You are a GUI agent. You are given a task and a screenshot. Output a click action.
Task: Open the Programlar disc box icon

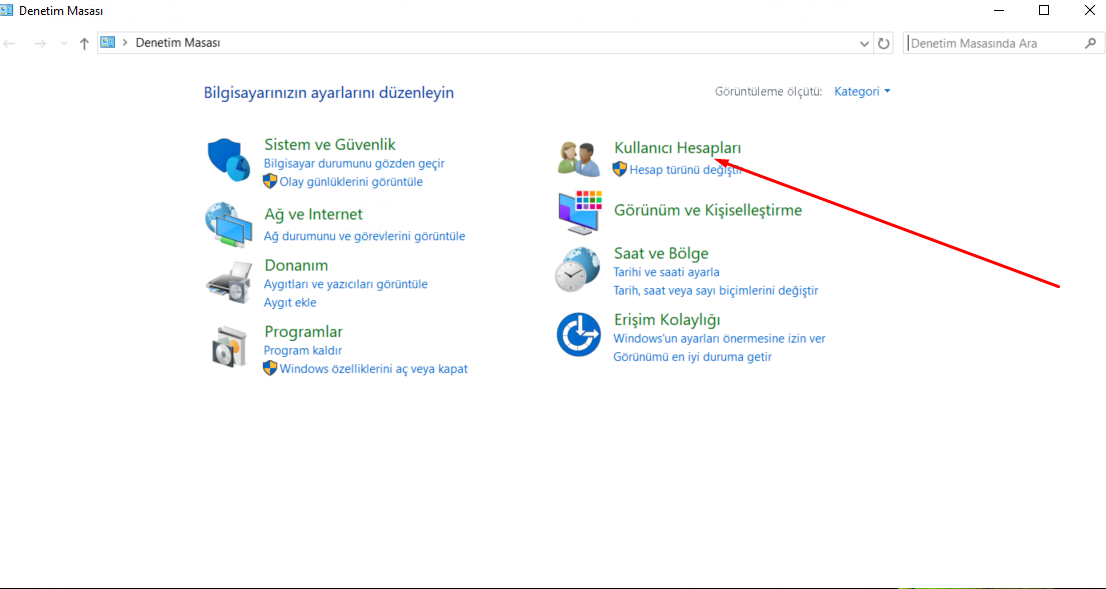pos(229,346)
